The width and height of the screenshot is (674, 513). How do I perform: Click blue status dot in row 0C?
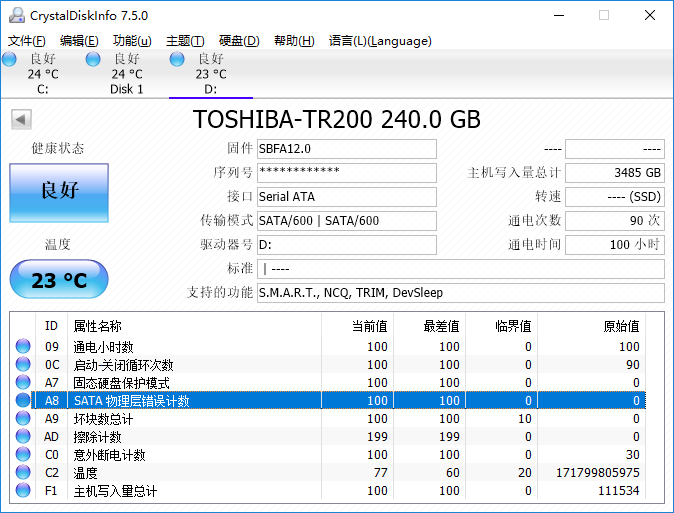pos(23,364)
